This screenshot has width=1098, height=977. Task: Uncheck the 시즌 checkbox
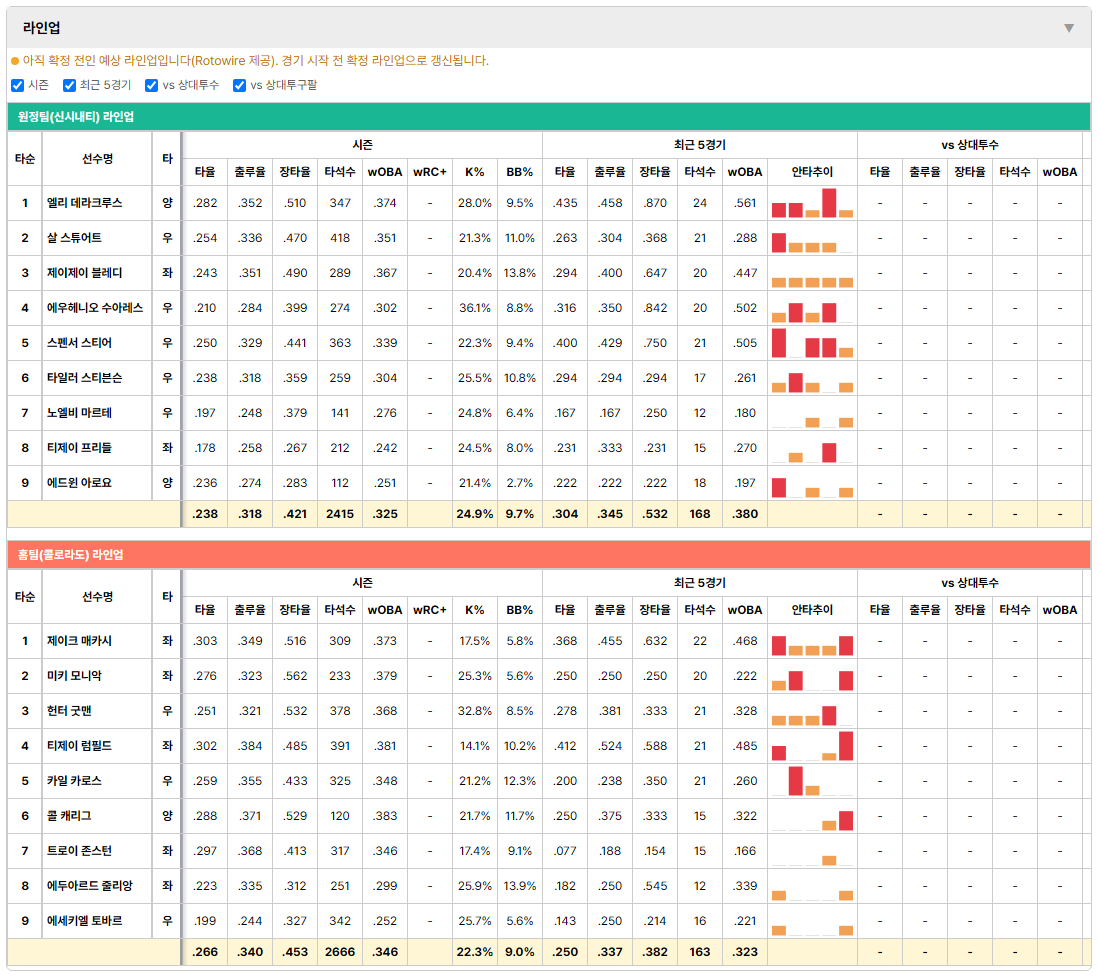click(x=18, y=85)
